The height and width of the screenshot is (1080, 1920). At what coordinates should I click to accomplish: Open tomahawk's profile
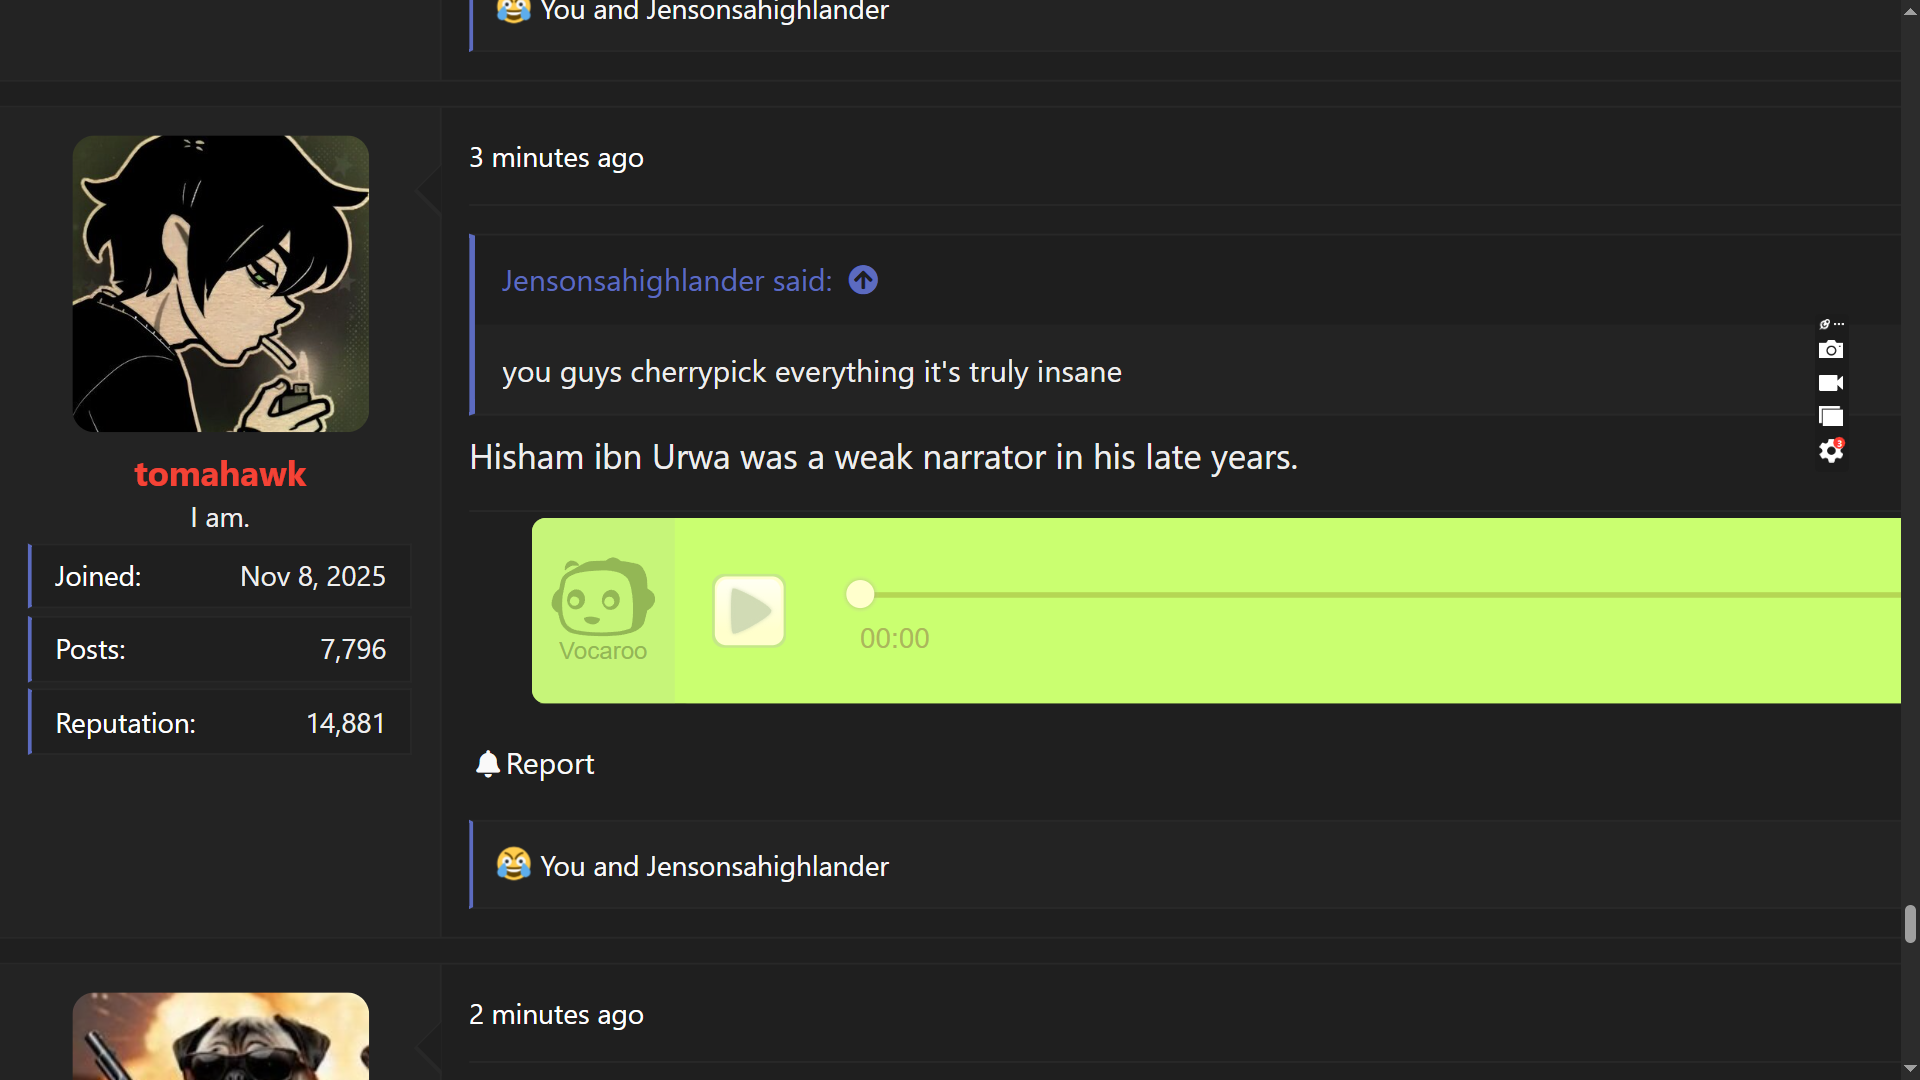coord(220,474)
